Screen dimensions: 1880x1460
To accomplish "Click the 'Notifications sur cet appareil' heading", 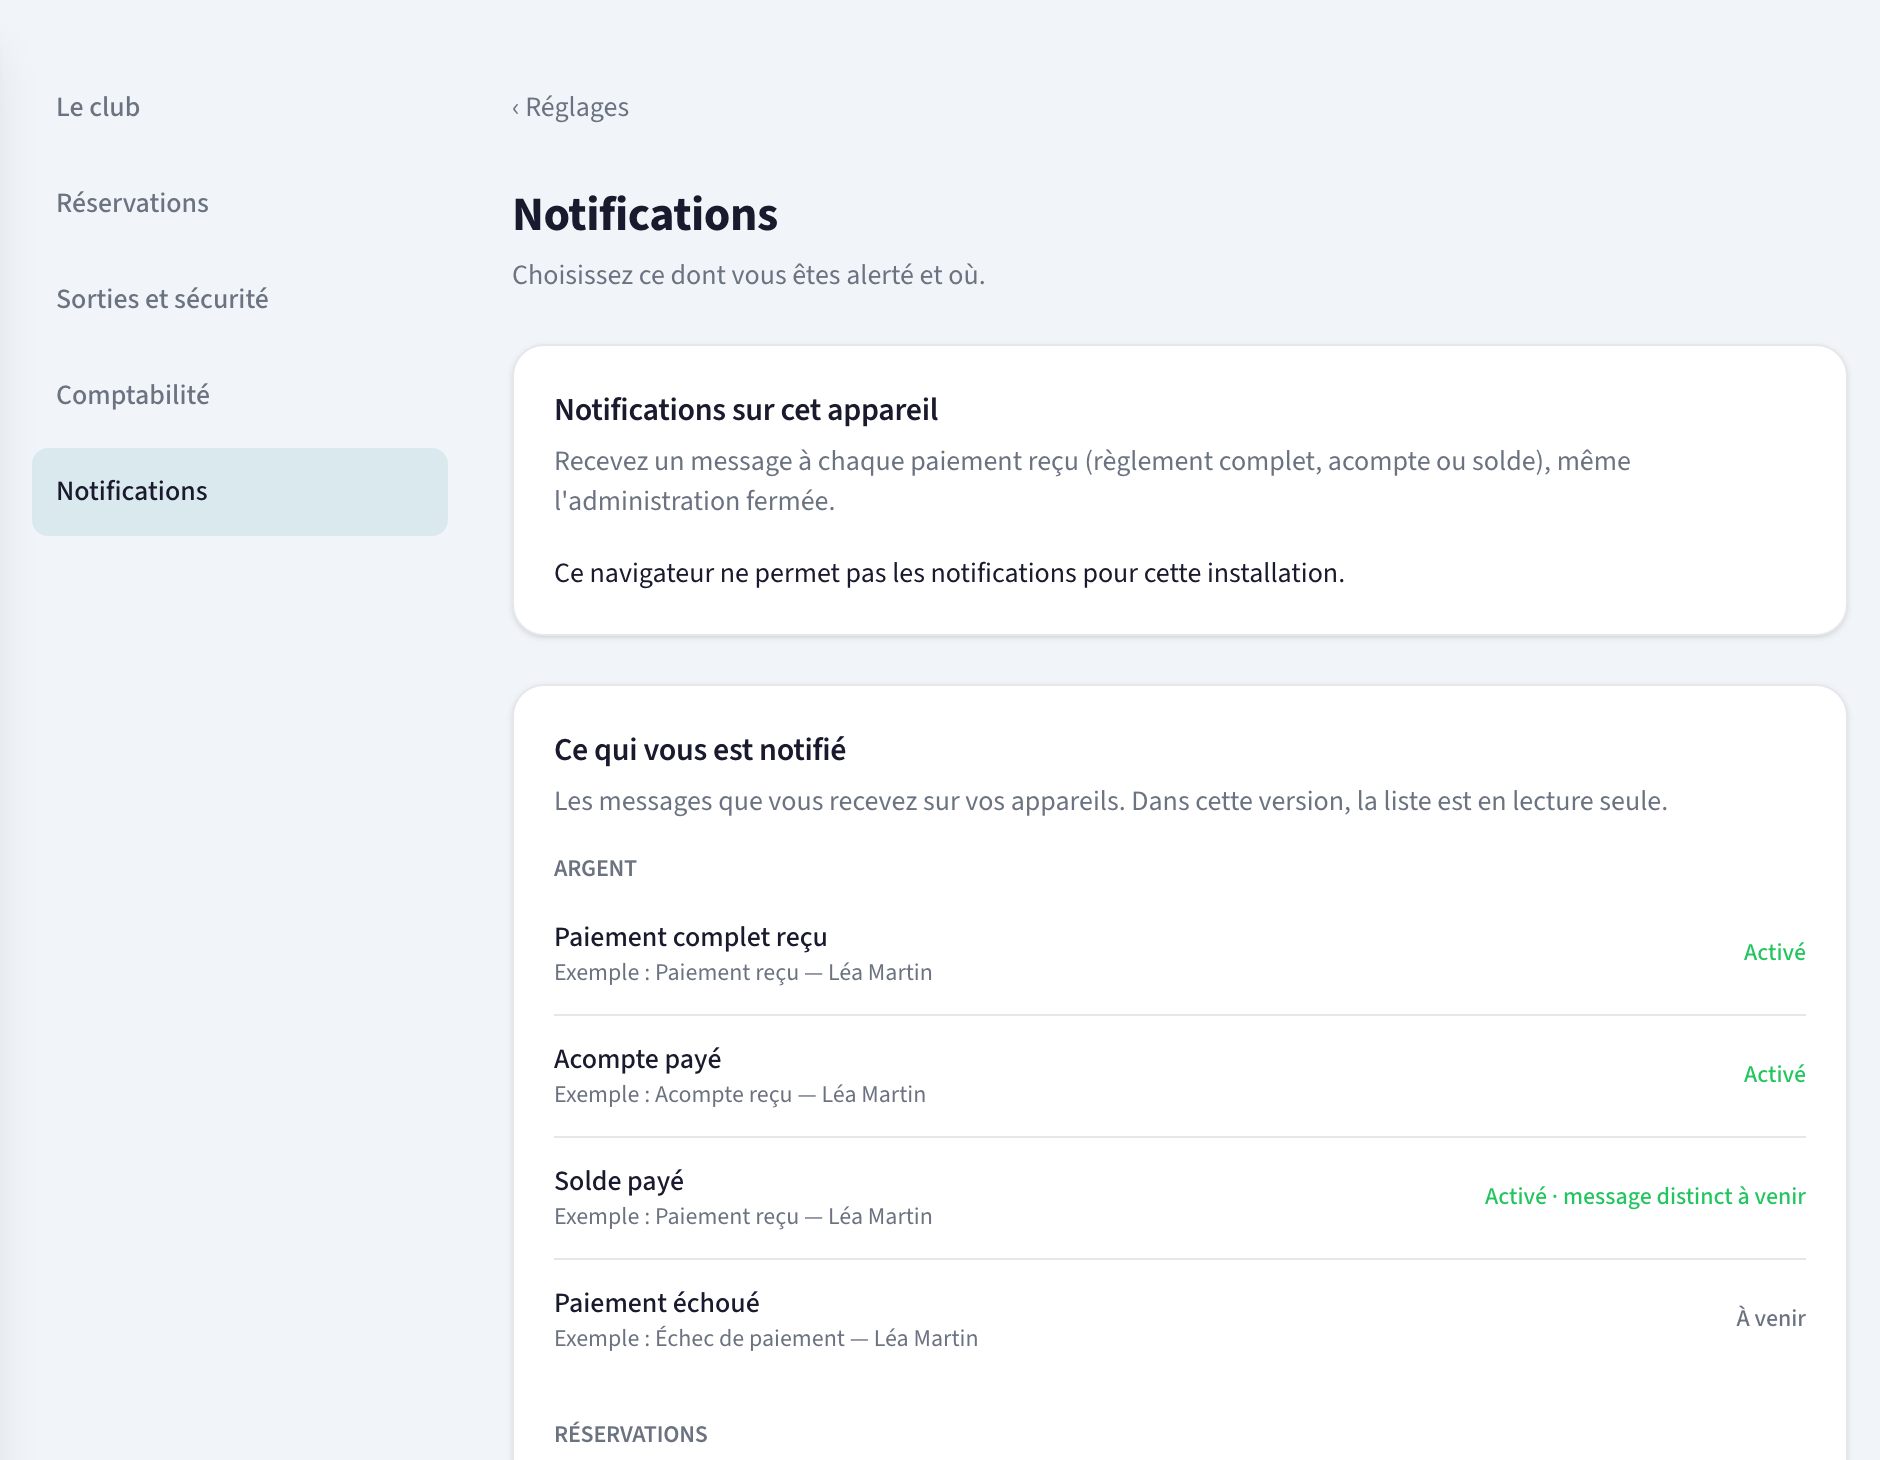I will point(746,410).
